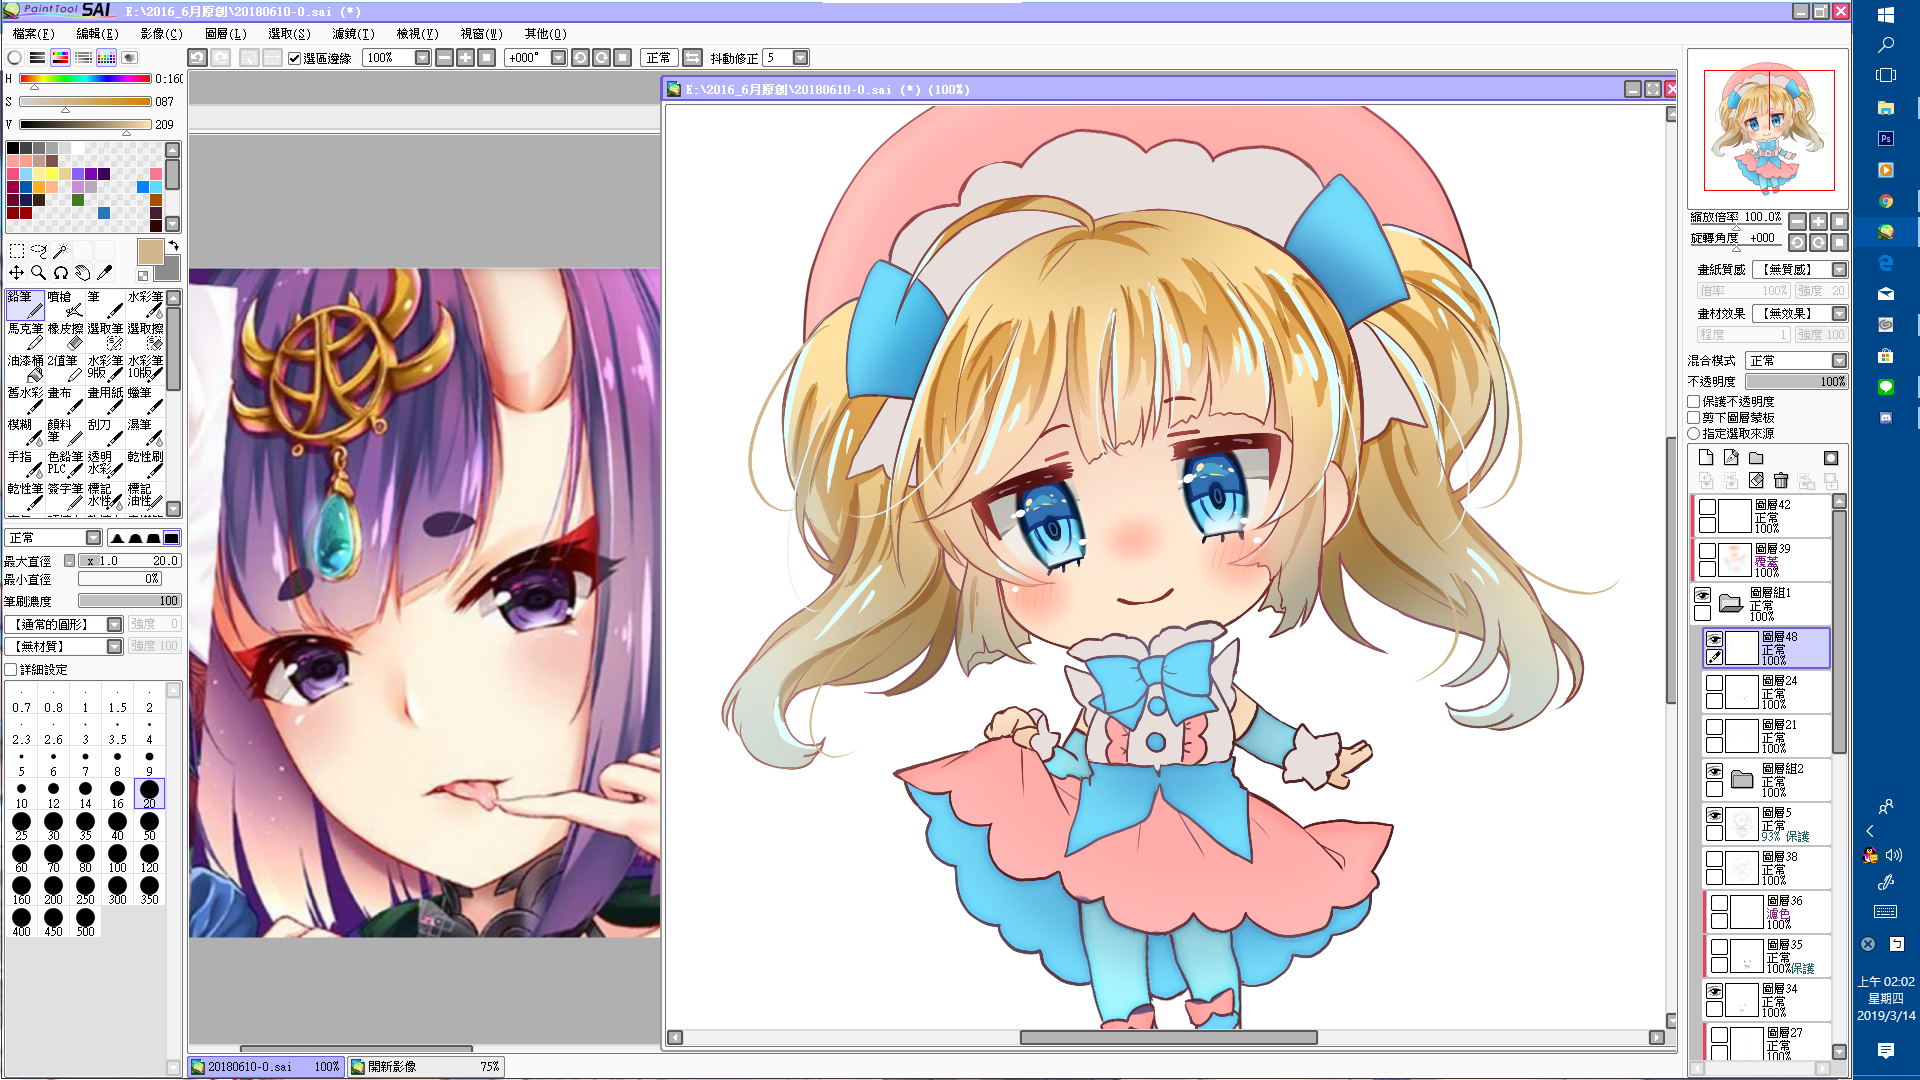Select the lasso selection tool

click(x=39, y=251)
